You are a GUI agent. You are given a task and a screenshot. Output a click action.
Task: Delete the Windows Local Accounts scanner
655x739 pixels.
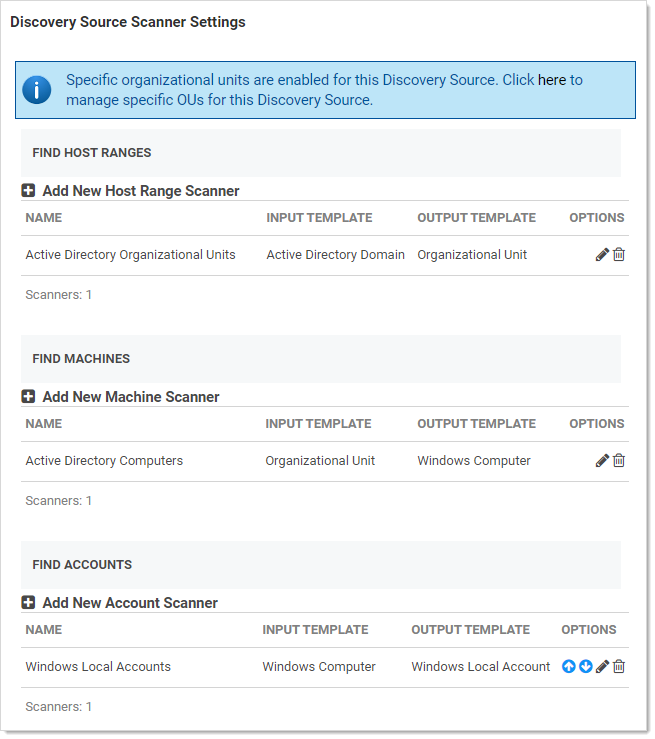click(619, 667)
